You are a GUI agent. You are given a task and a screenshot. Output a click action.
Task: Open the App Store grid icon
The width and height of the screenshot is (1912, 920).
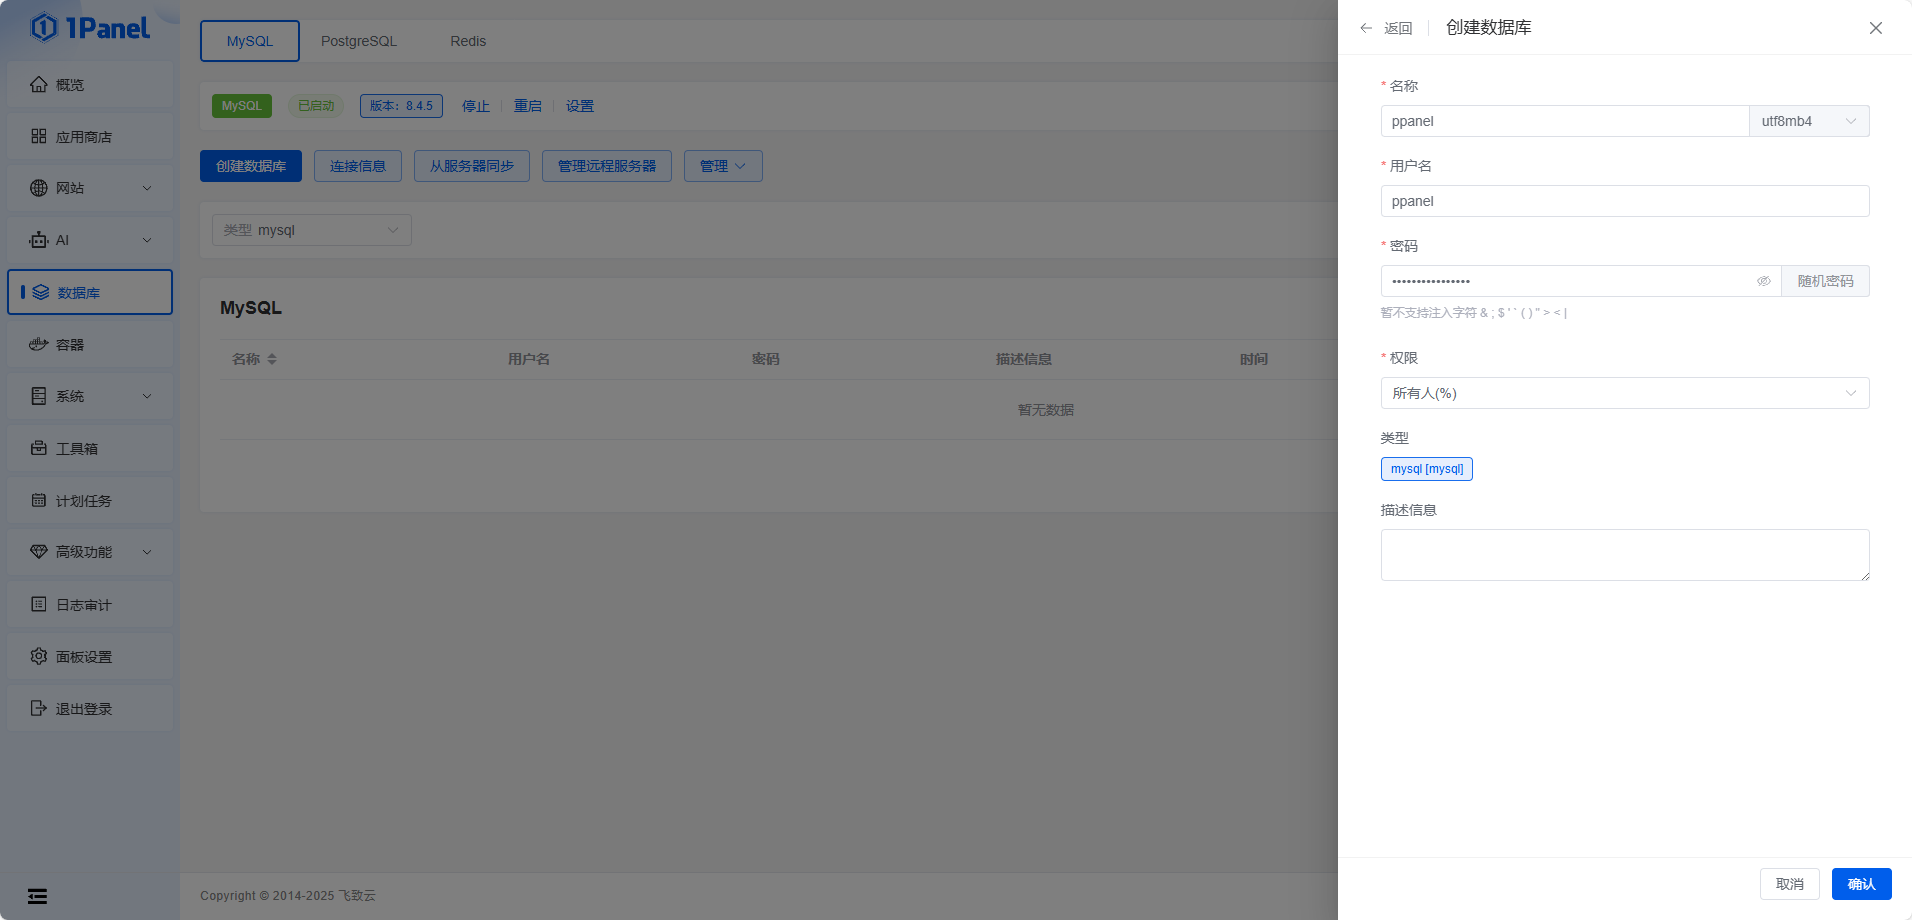(39, 137)
